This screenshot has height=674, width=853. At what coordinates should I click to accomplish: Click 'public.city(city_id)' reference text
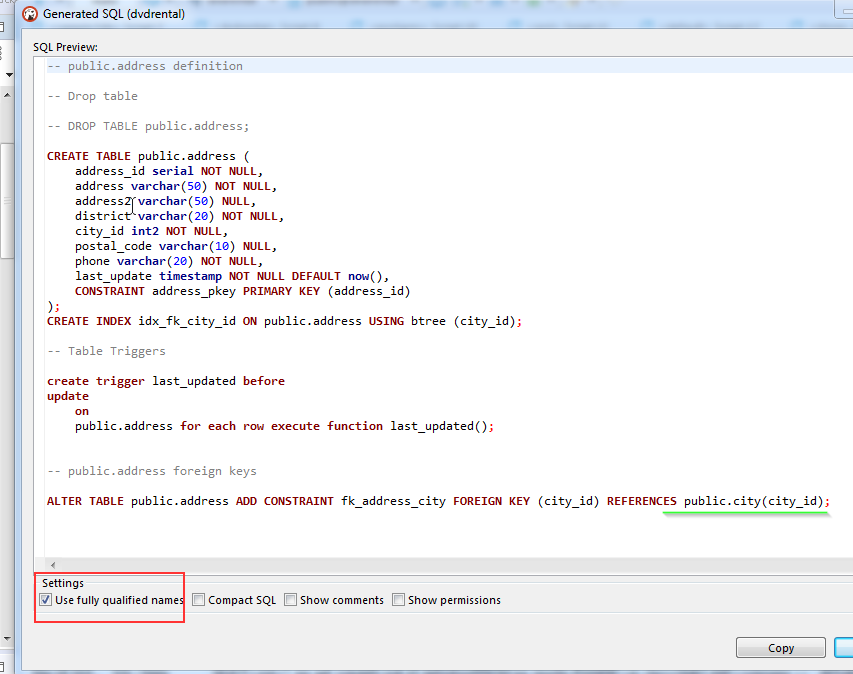tap(753, 501)
